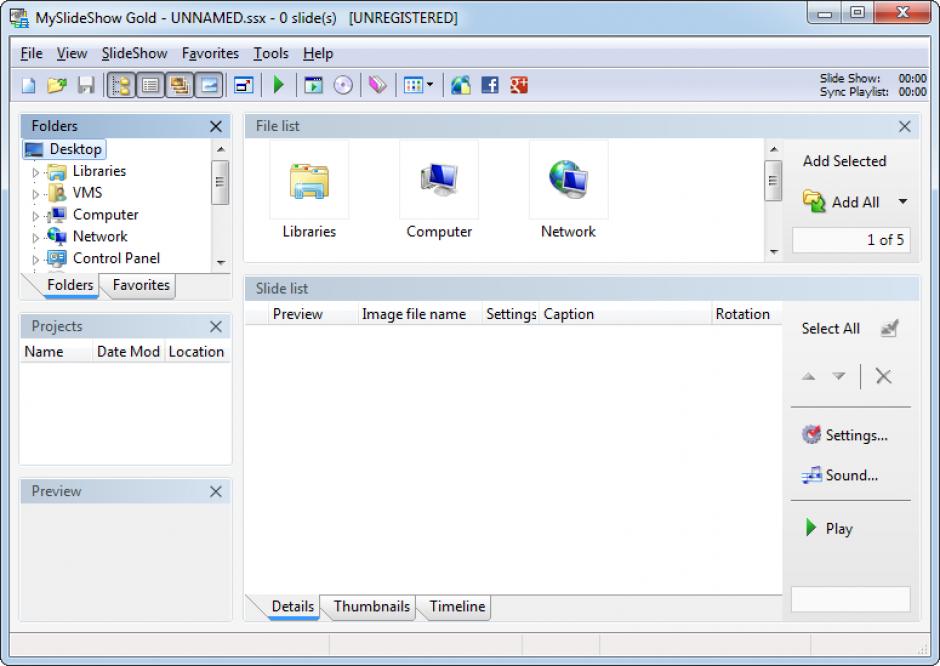The width and height of the screenshot is (940, 666).
Task: Close the Preview panel
Action: [x=216, y=492]
